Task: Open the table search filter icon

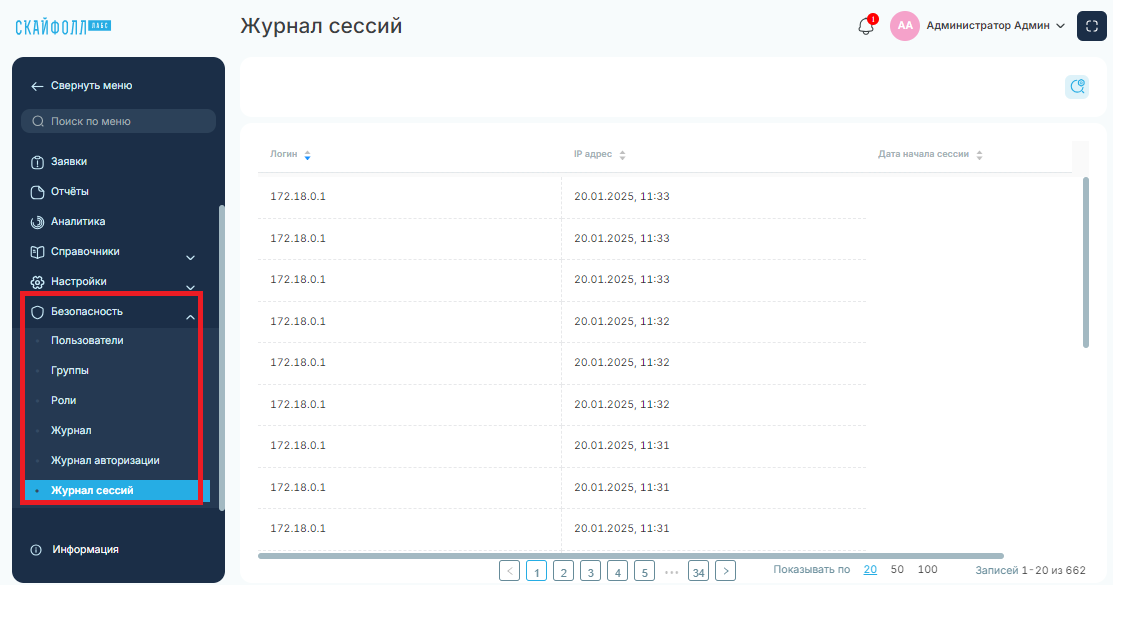Action: point(1077,87)
